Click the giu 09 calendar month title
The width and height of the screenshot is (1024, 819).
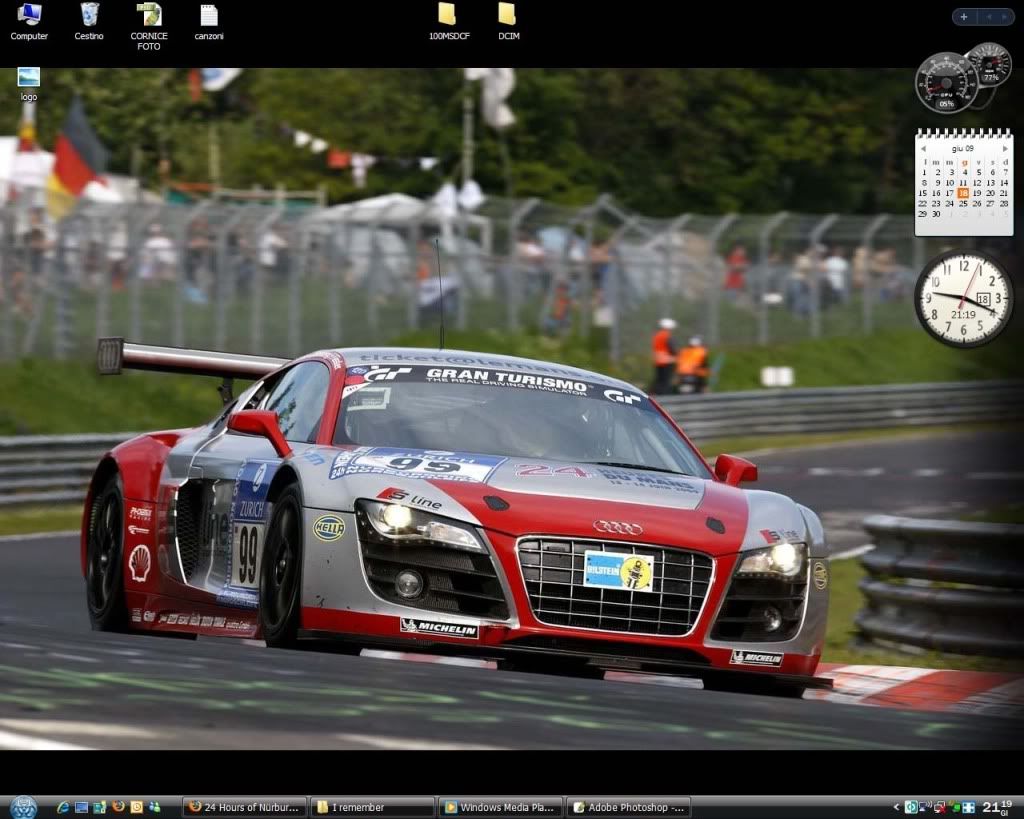point(963,149)
